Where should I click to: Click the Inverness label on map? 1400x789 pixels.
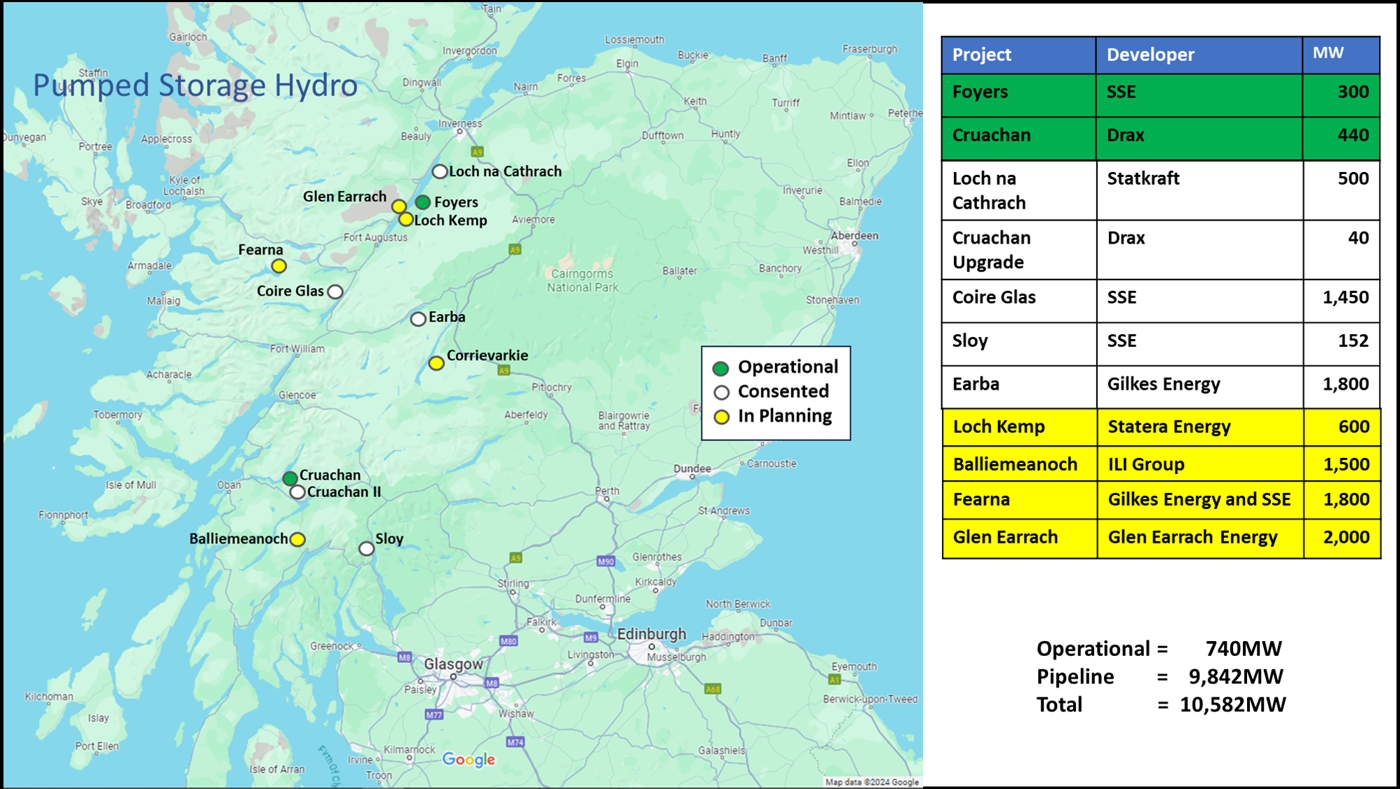(461, 124)
